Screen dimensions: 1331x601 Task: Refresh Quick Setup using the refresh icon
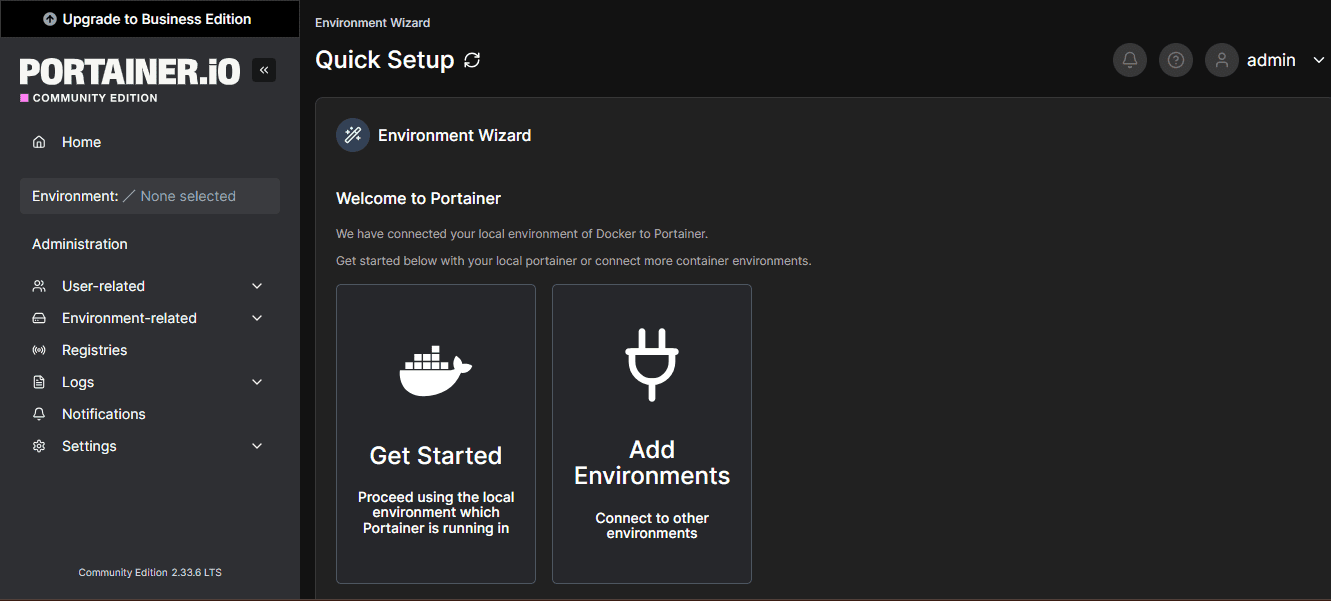(471, 60)
